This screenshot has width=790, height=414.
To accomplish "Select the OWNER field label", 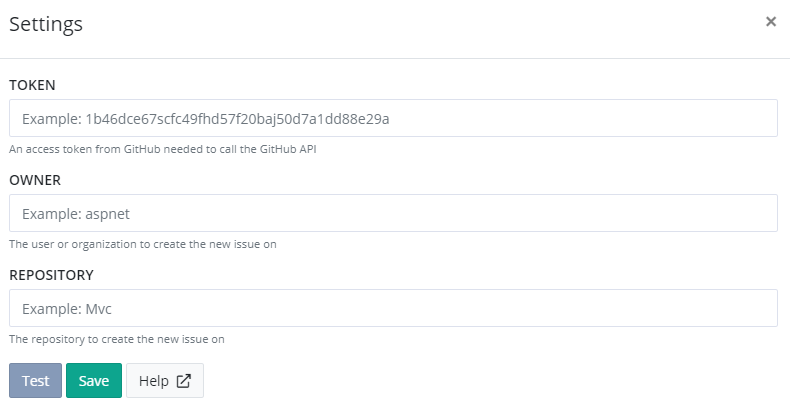I will pos(35,180).
